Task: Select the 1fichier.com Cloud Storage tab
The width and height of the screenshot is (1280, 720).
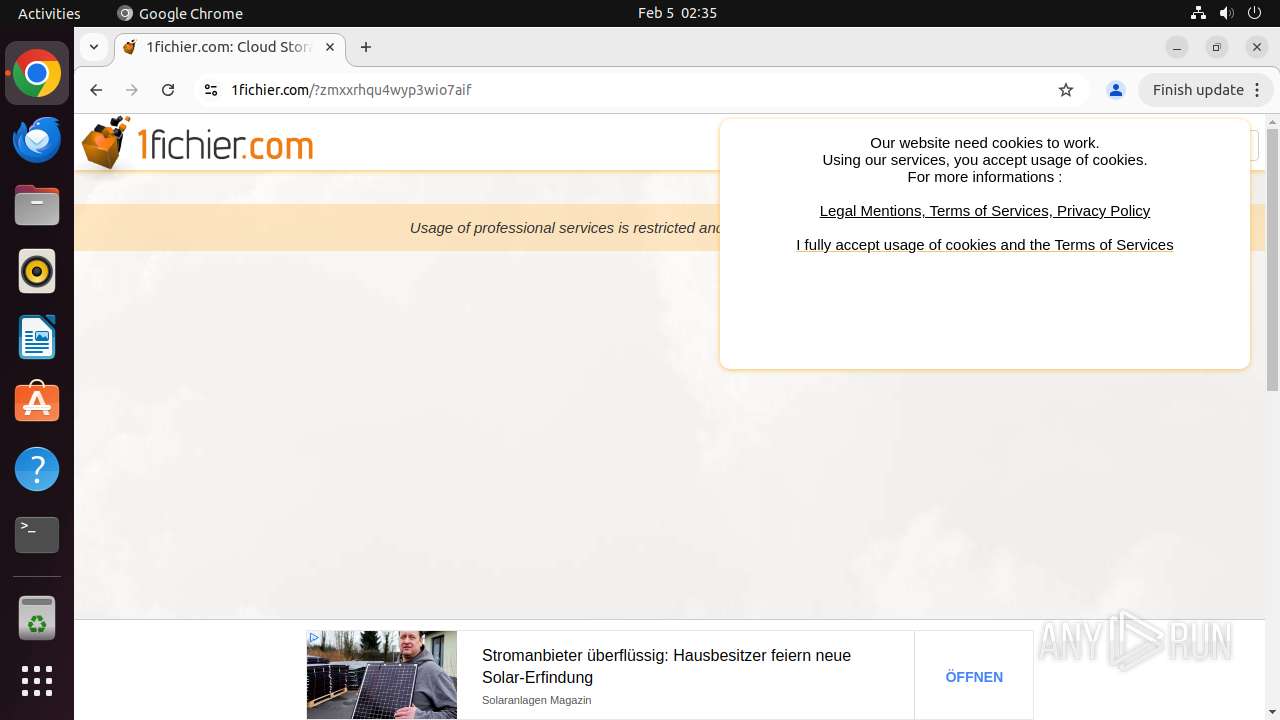Action: (x=230, y=47)
